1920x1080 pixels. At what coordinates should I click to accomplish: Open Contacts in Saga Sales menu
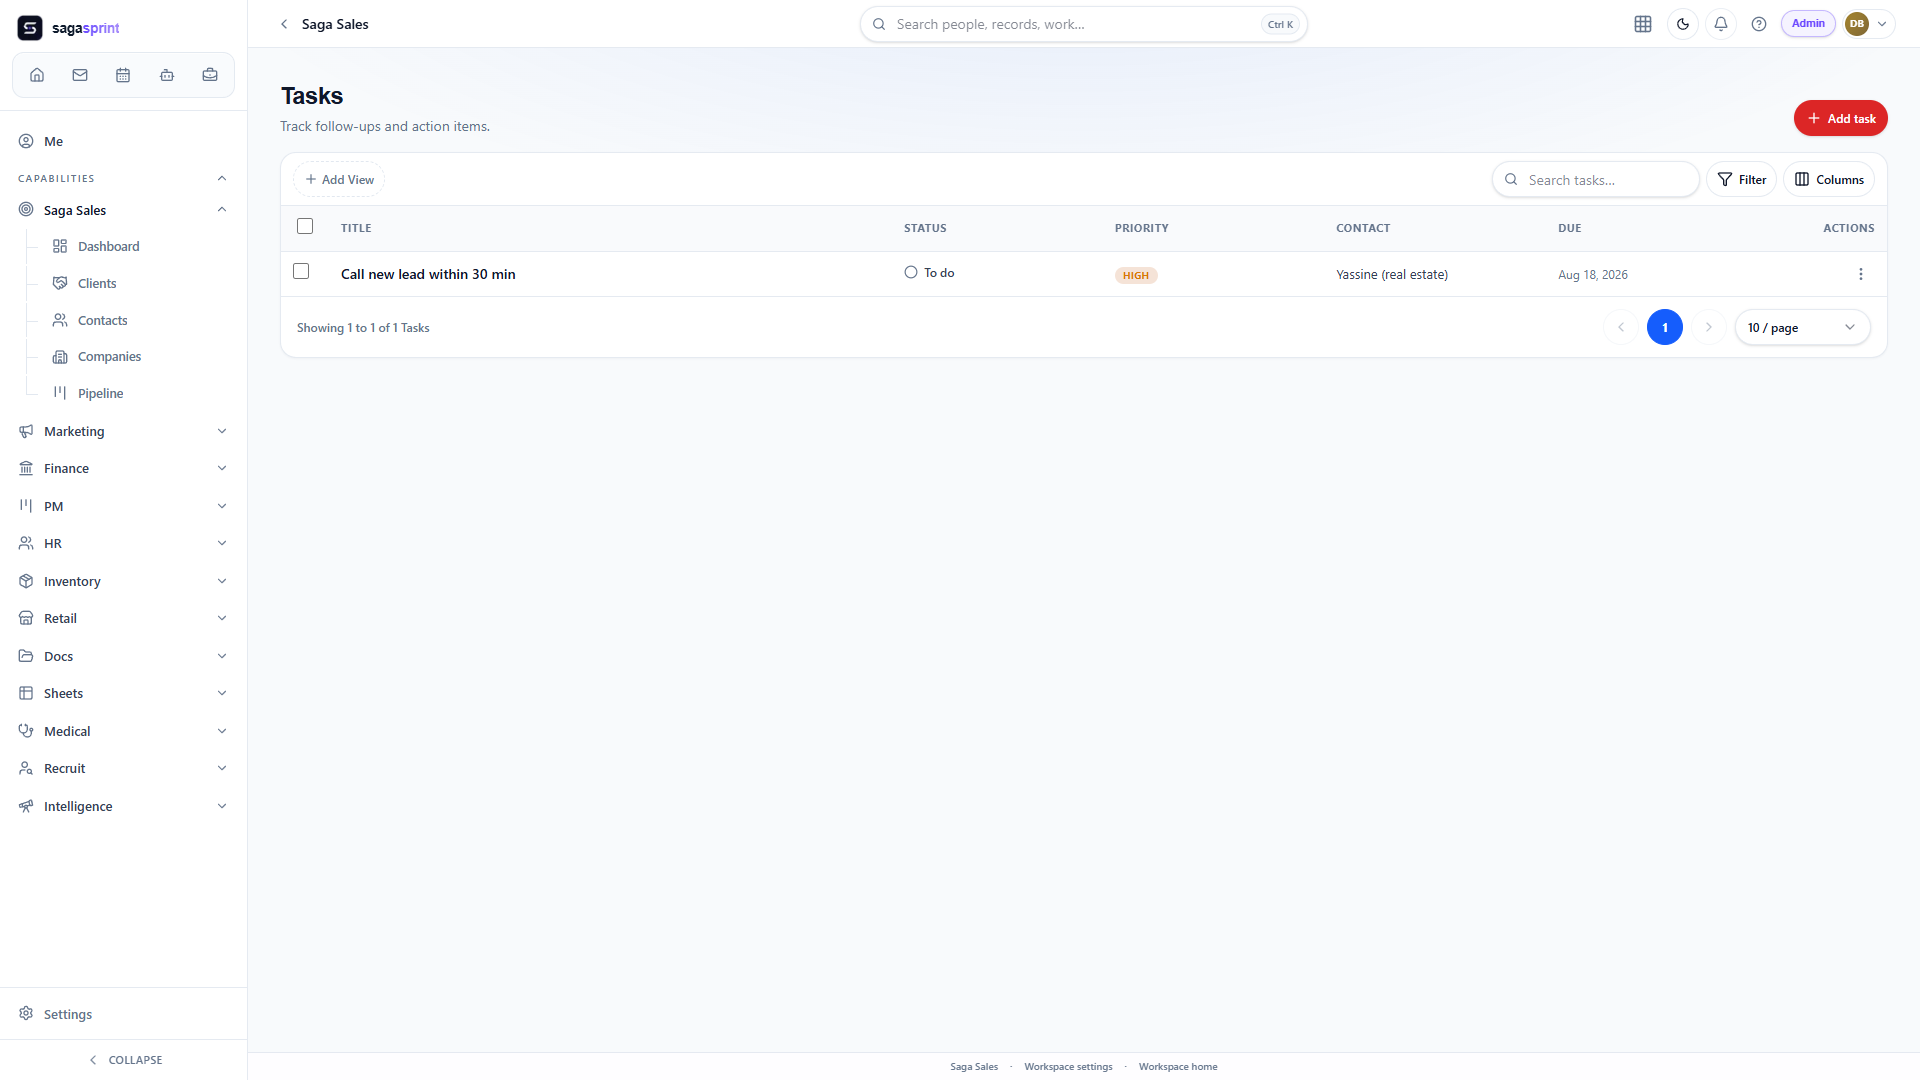[102, 320]
